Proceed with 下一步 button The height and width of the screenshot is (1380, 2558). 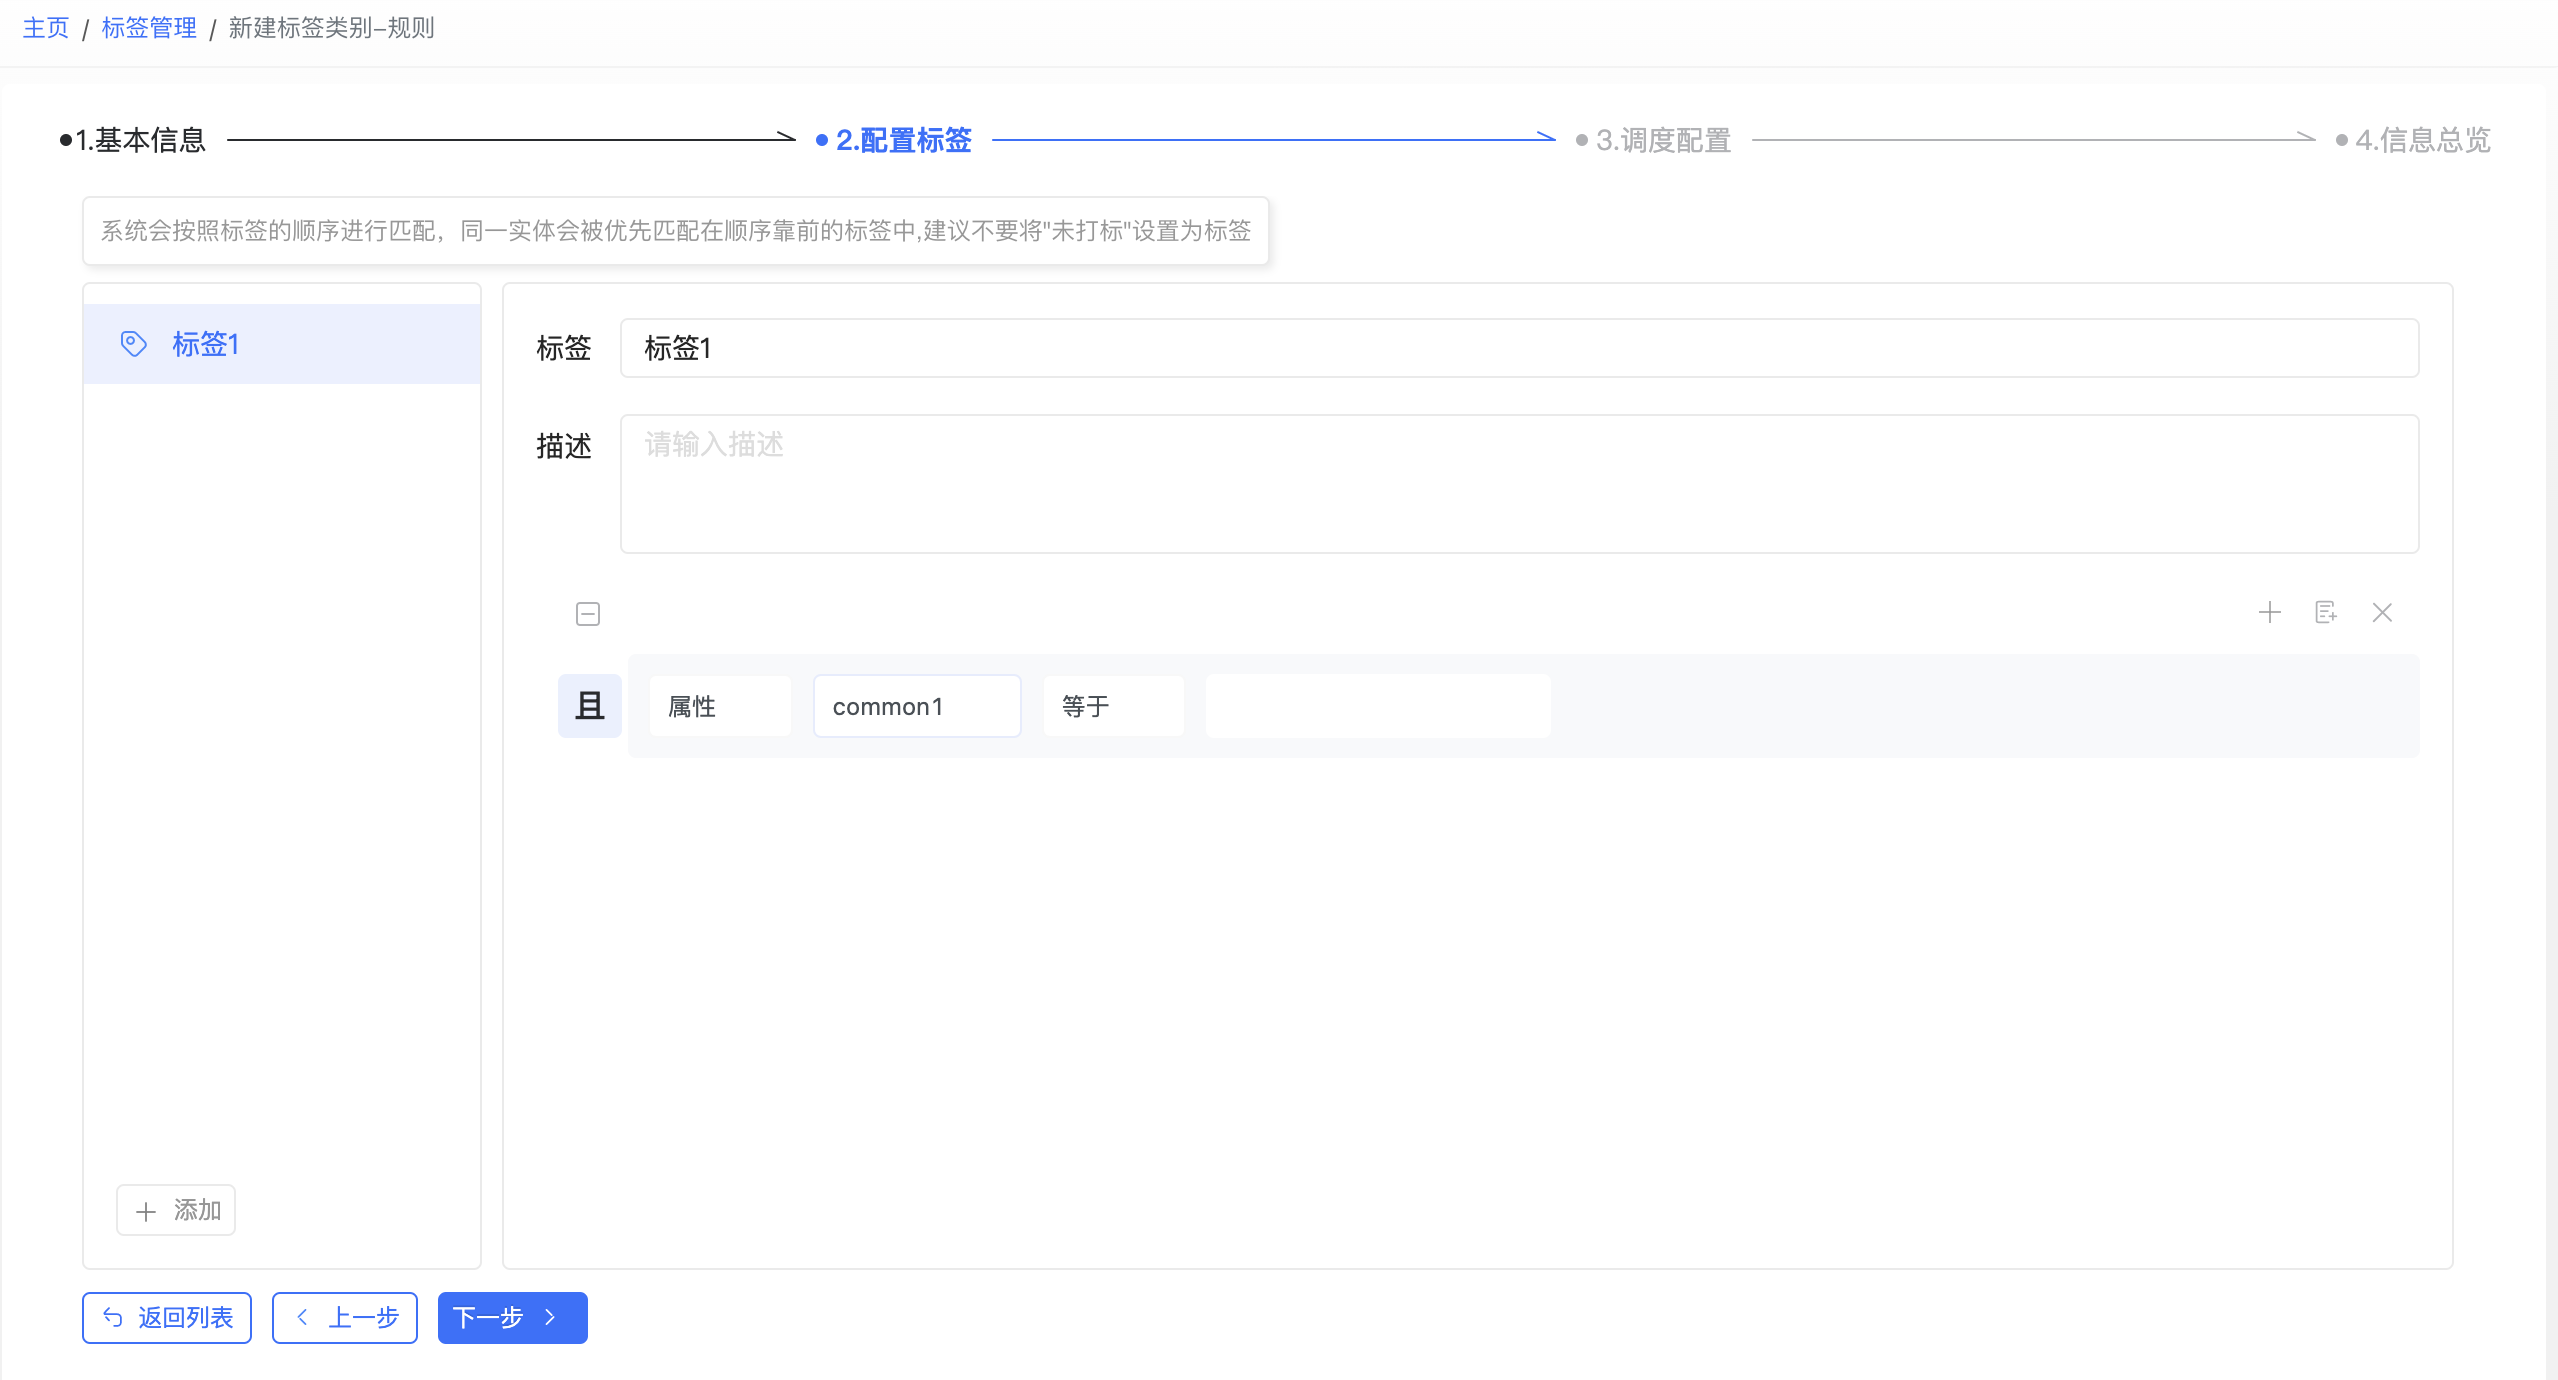(513, 1318)
